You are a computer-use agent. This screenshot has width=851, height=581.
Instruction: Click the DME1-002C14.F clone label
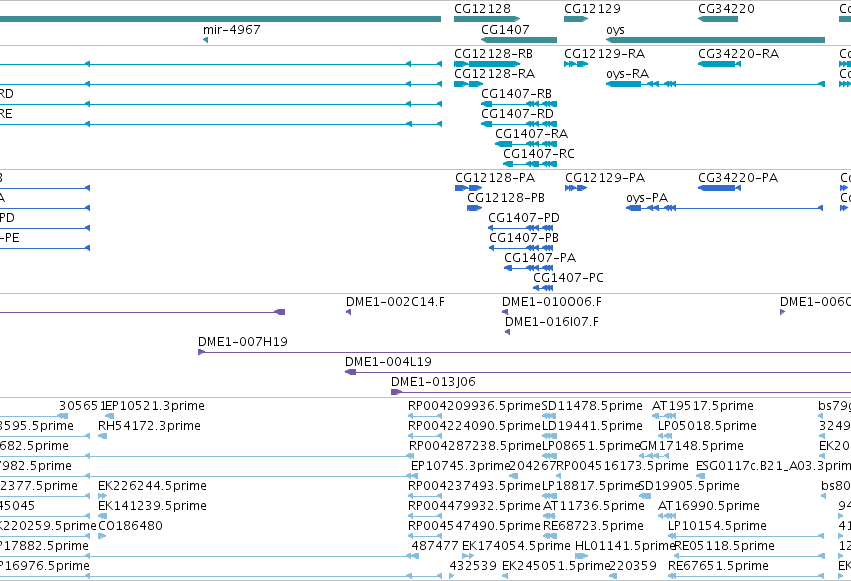click(395, 302)
